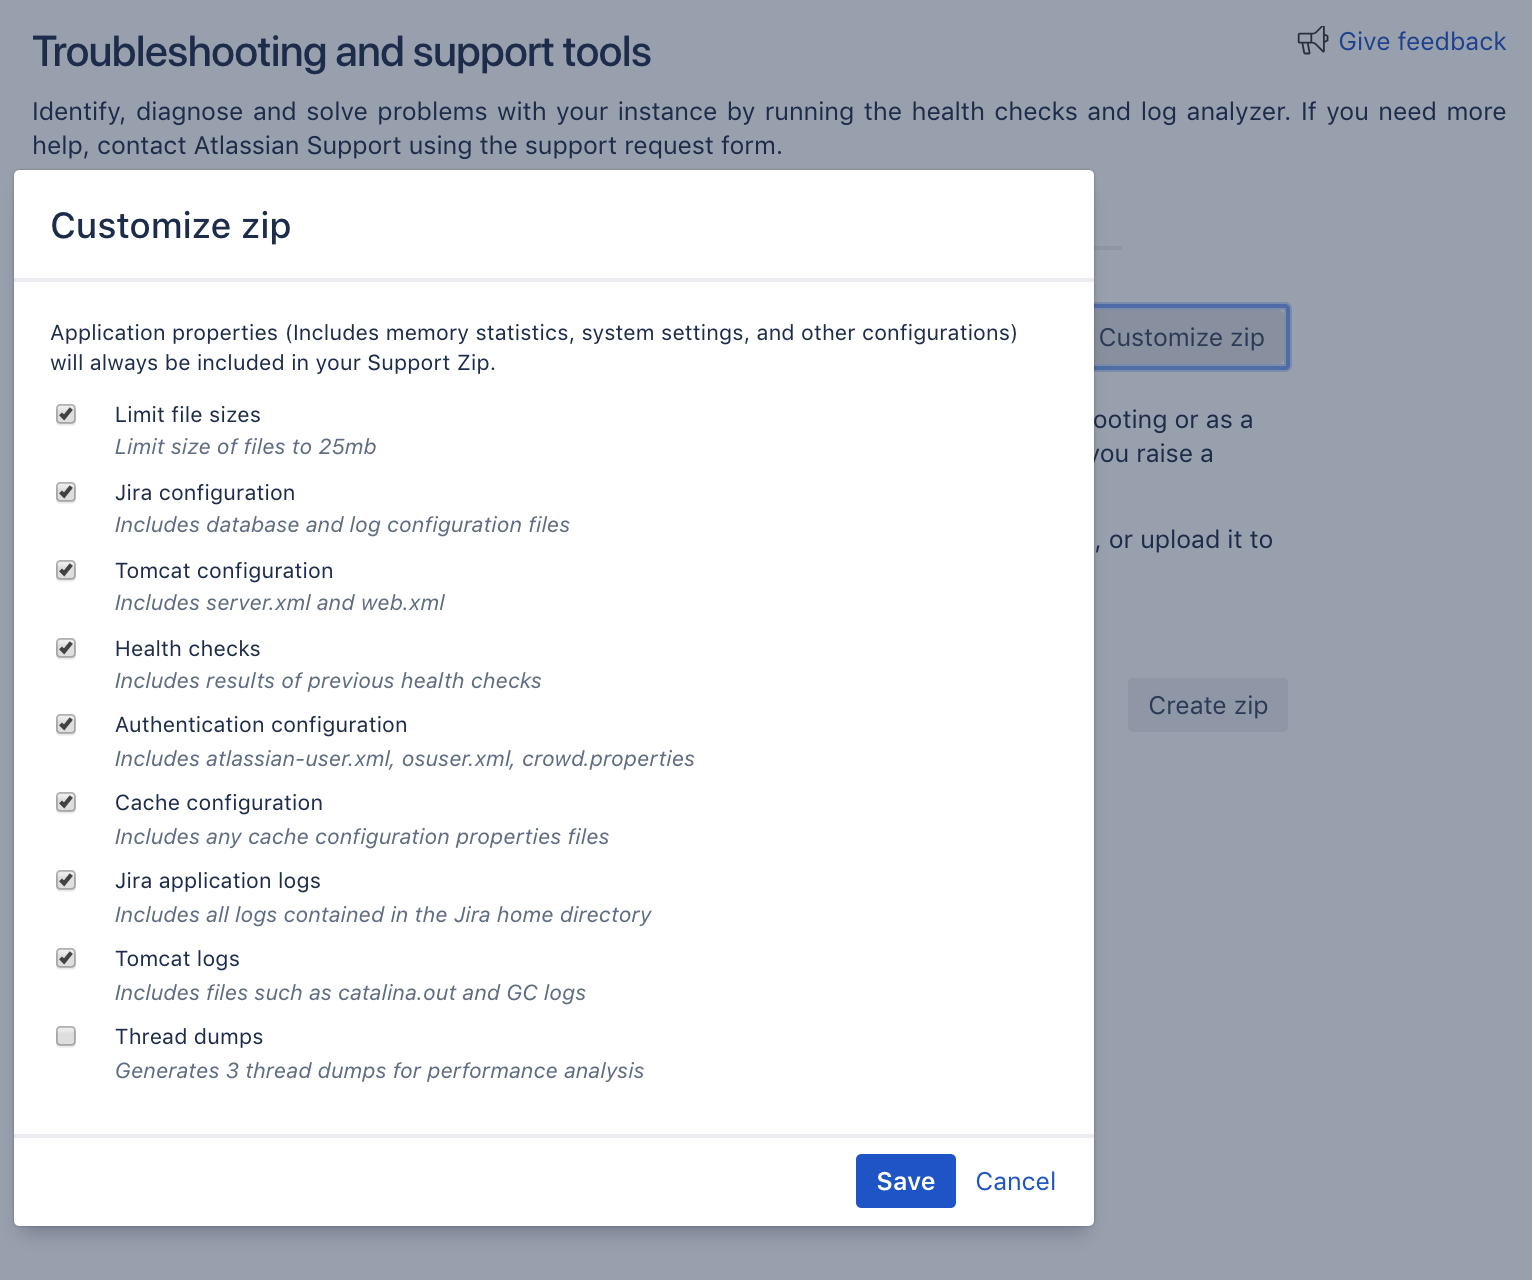This screenshot has height=1280, width=1532.
Task: Toggle off Health checks
Action: (x=65, y=648)
